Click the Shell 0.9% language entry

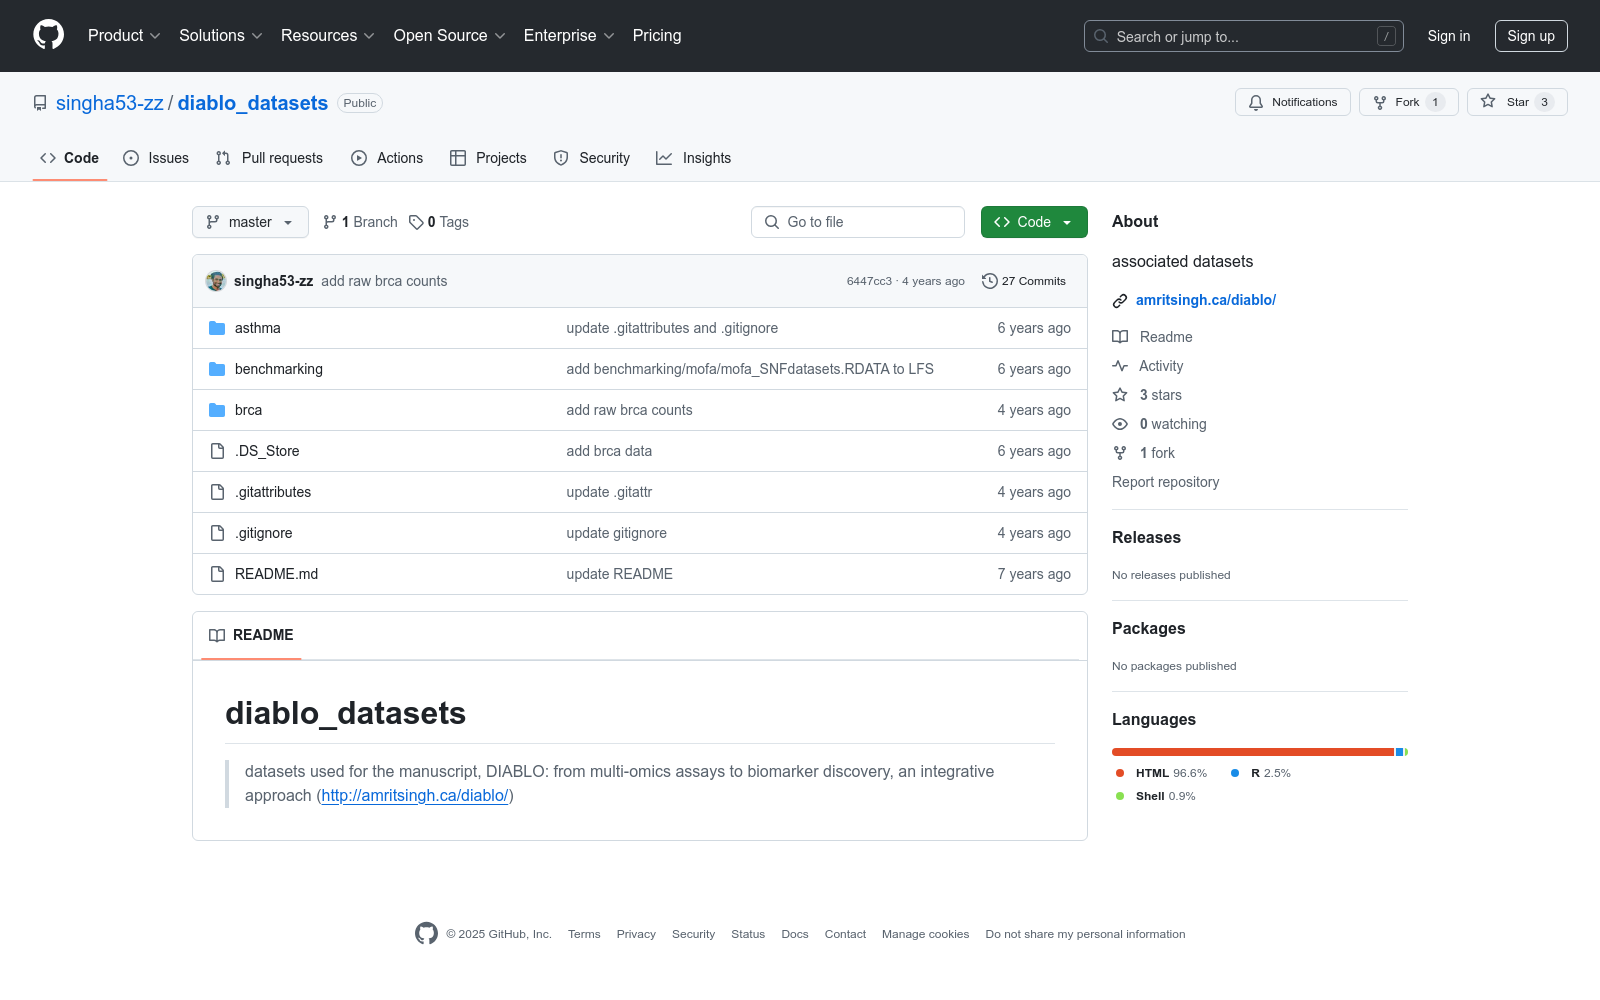coord(1156,796)
